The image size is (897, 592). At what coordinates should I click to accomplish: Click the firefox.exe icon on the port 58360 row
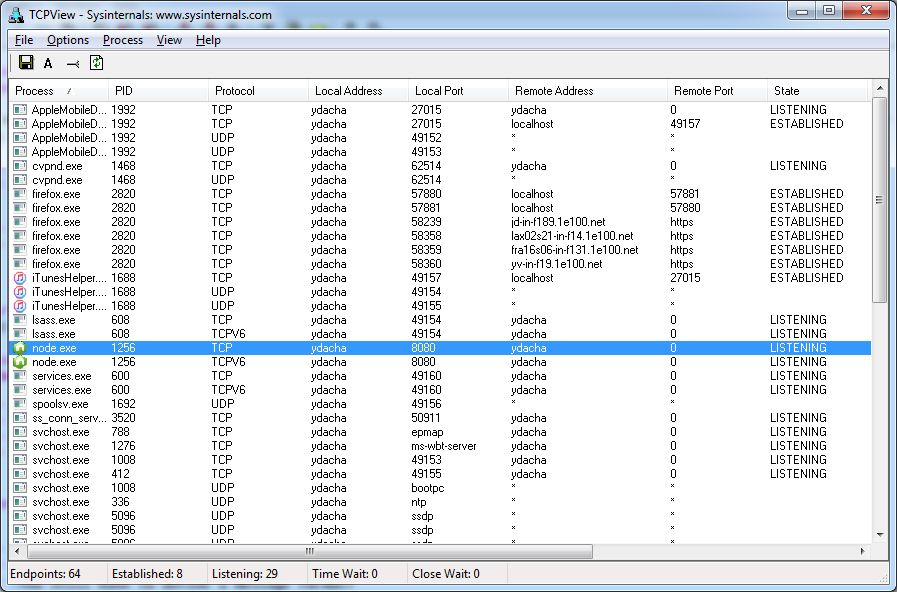(x=20, y=264)
